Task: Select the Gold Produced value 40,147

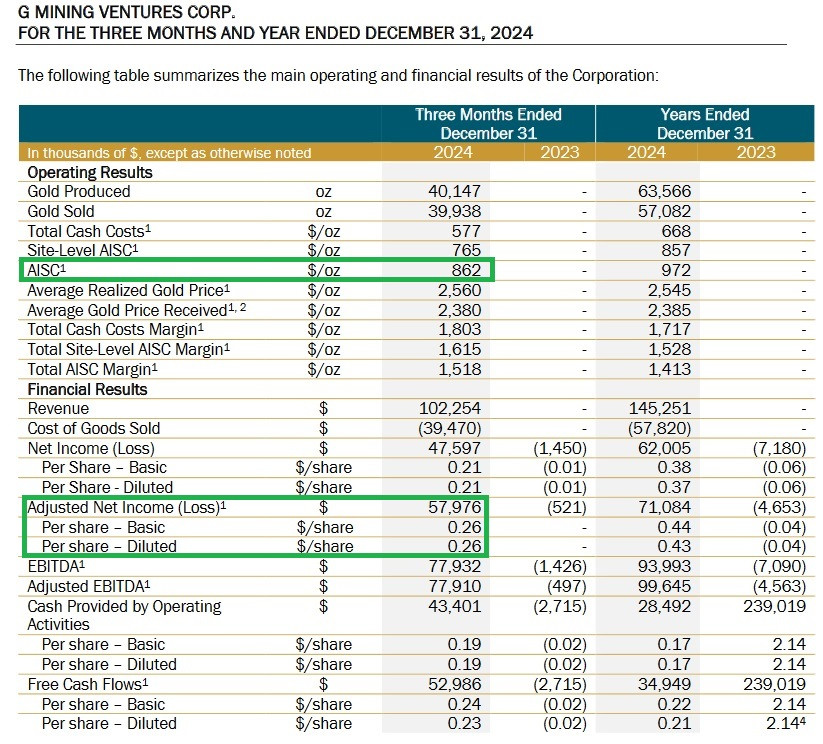Action: click(454, 192)
